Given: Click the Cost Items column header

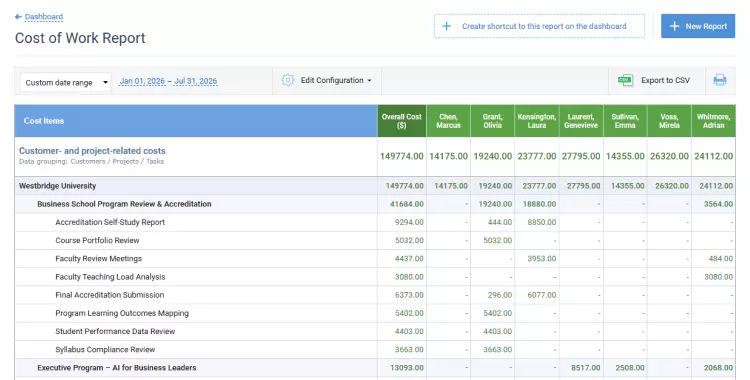Looking at the screenshot, I should (196, 121).
